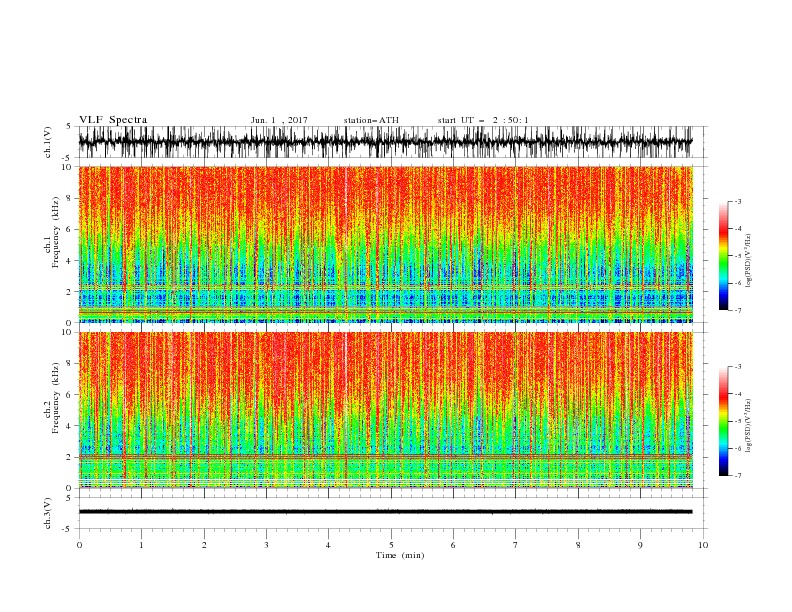This screenshot has height=612, width=792.
Task: Click the time axis tick label "0"
Action: (79, 545)
